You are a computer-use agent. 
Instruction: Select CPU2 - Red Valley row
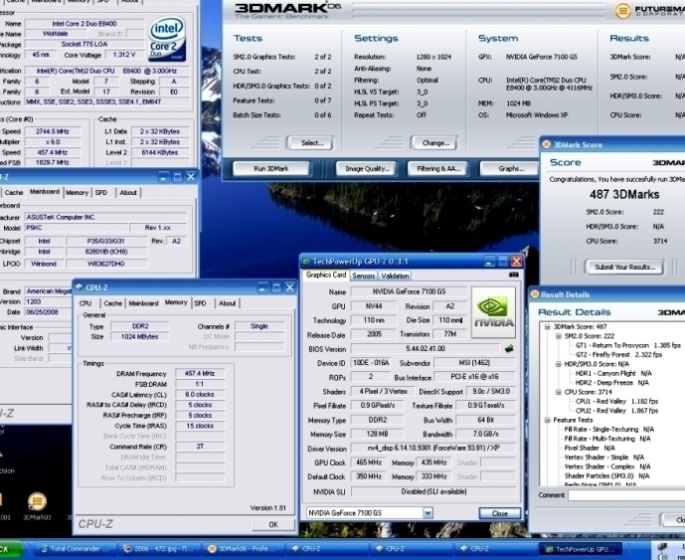616,411
